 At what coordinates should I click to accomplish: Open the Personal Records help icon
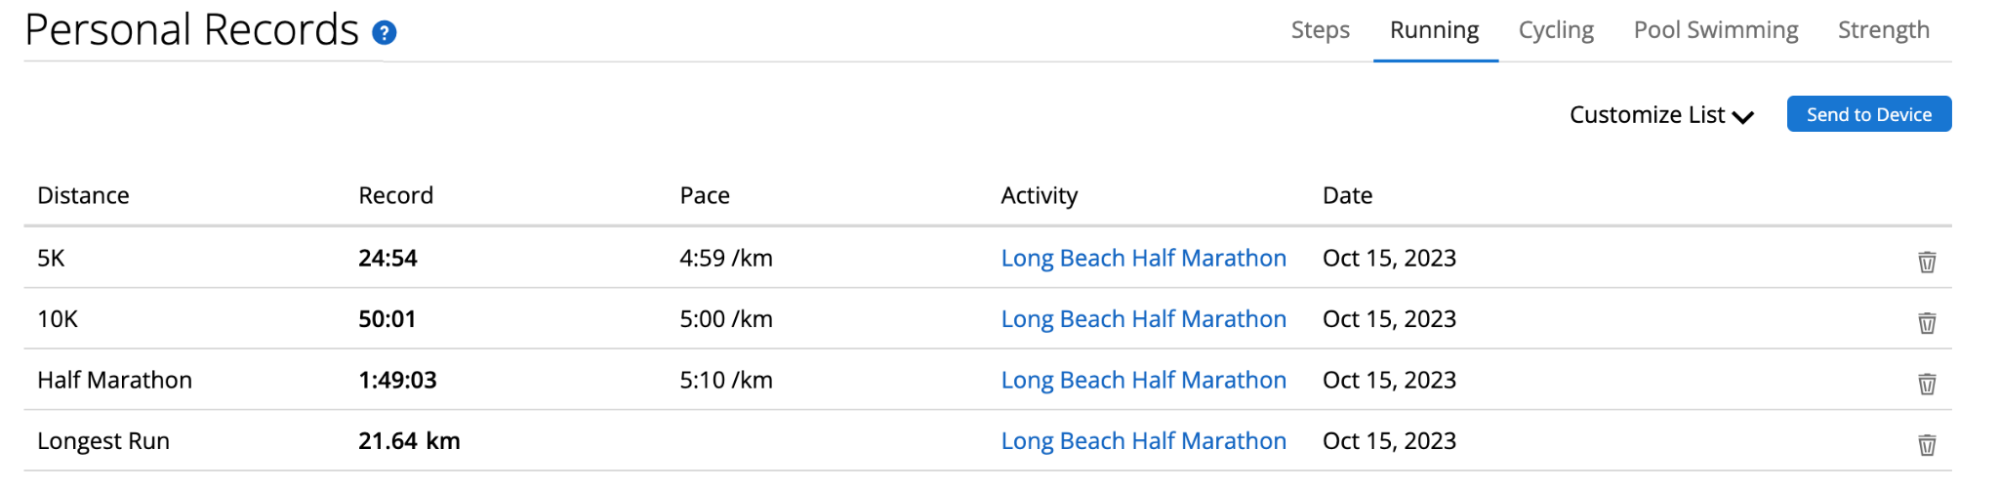pos(384,33)
